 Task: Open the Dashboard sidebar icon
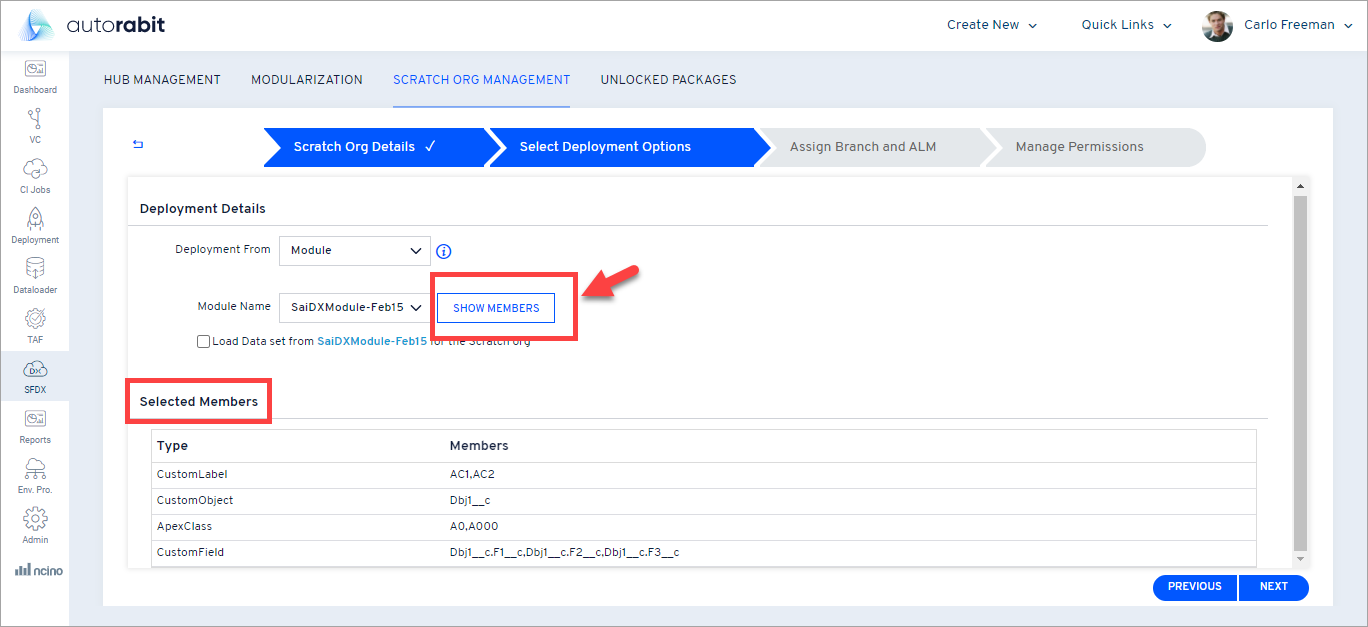tap(35, 69)
